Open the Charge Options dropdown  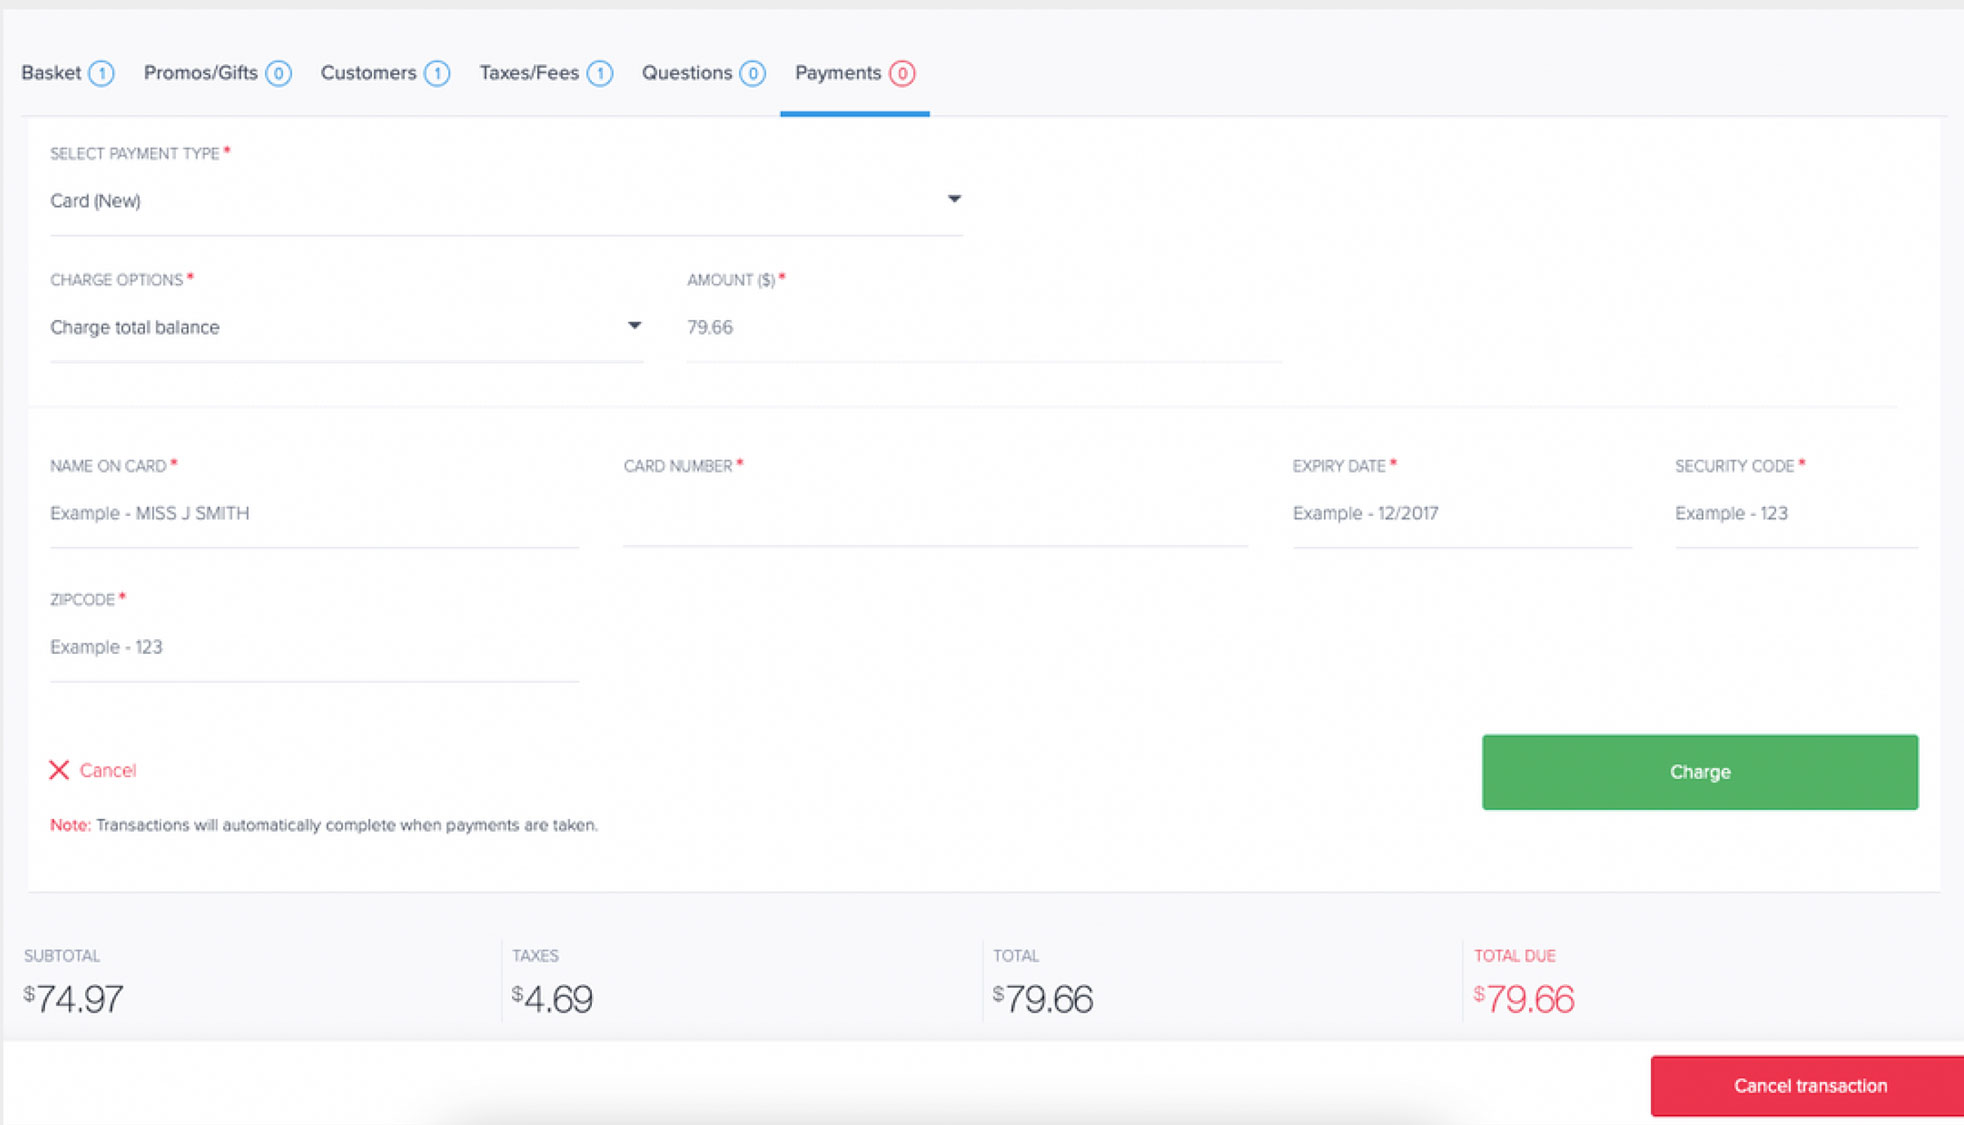coord(346,327)
